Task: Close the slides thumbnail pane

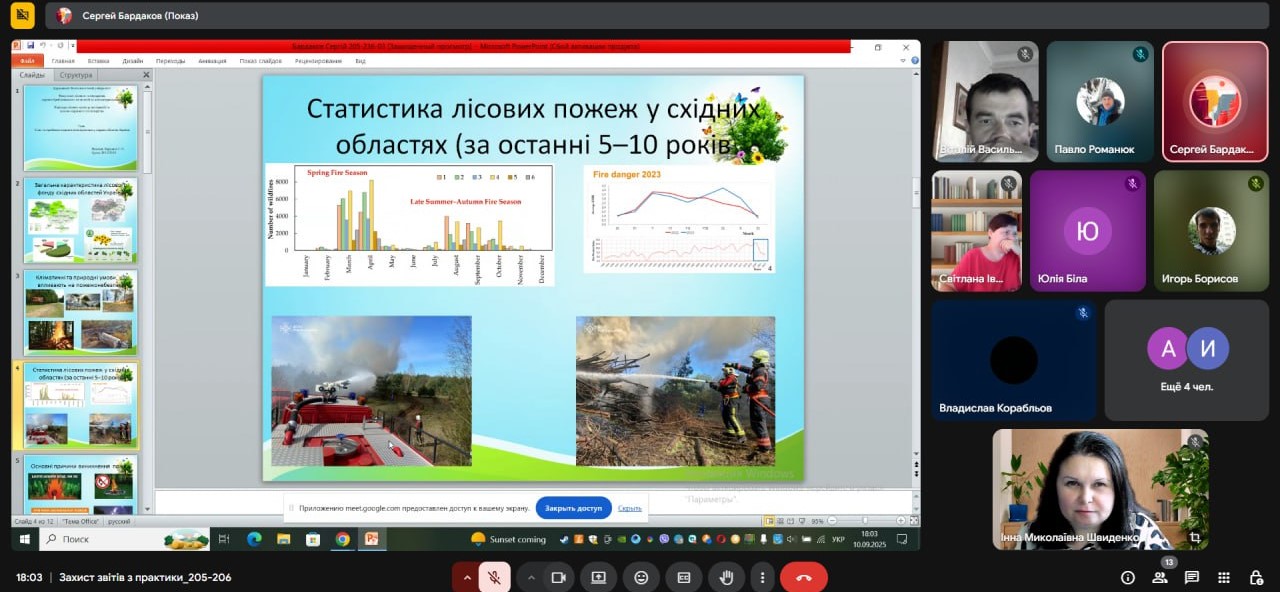Action: pos(146,75)
